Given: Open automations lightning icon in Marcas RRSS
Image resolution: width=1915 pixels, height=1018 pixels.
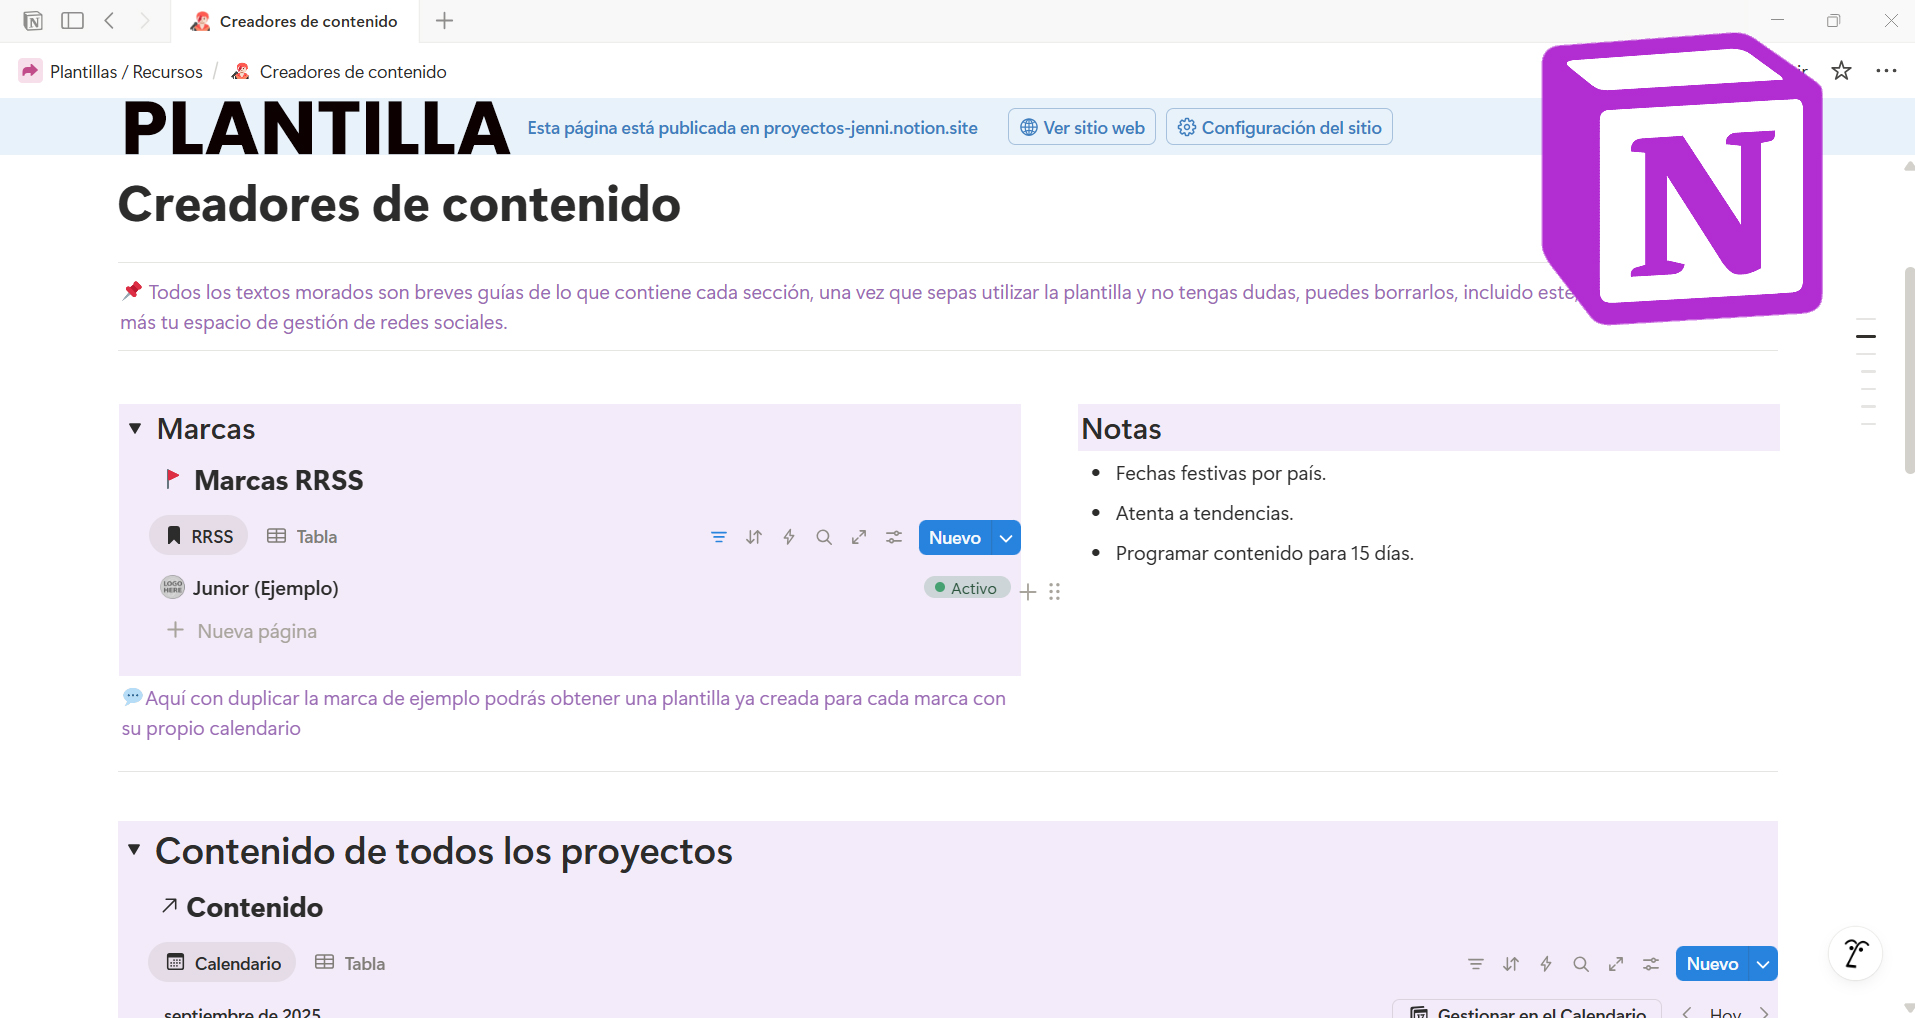Looking at the screenshot, I should (789, 537).
